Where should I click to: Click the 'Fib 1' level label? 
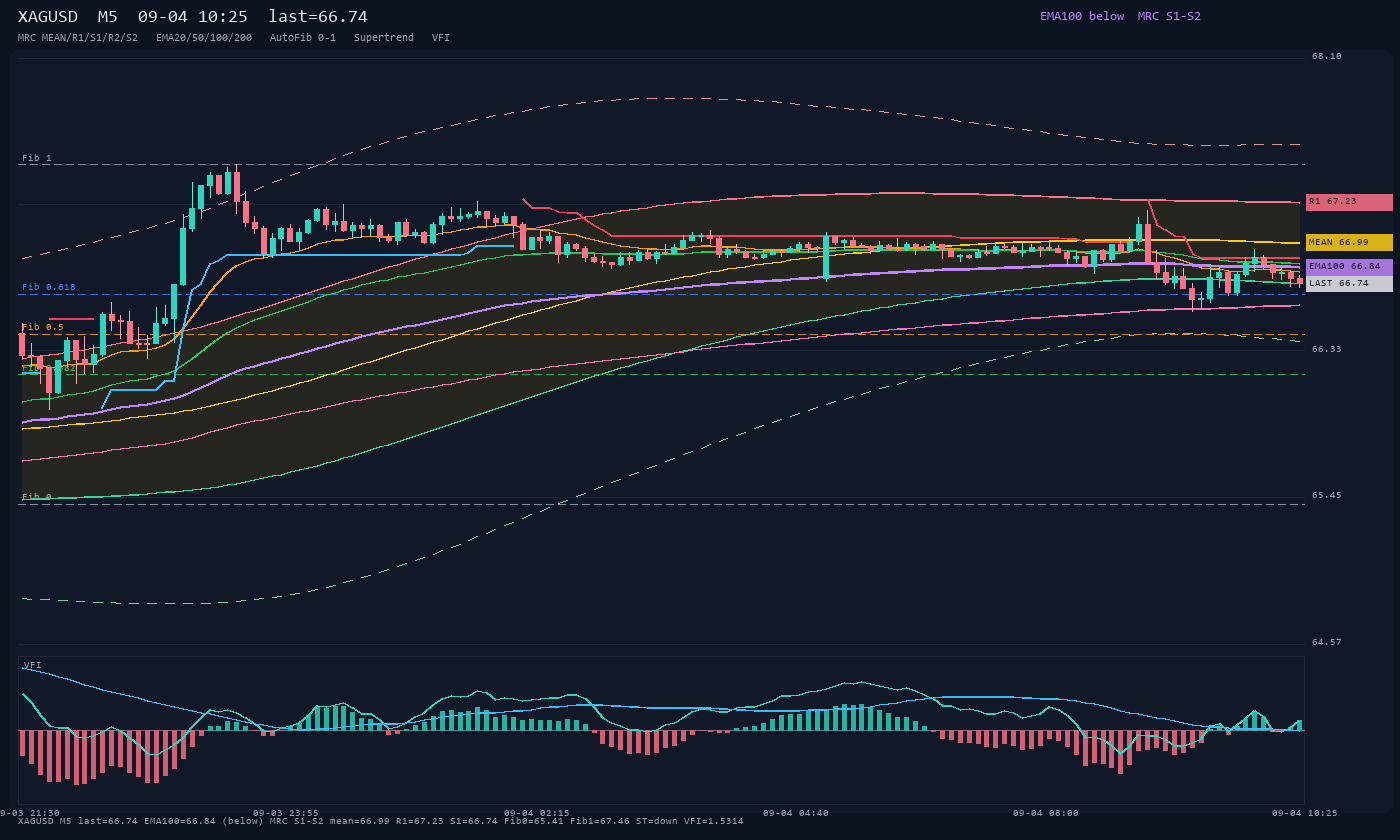[x=37, y=159]
